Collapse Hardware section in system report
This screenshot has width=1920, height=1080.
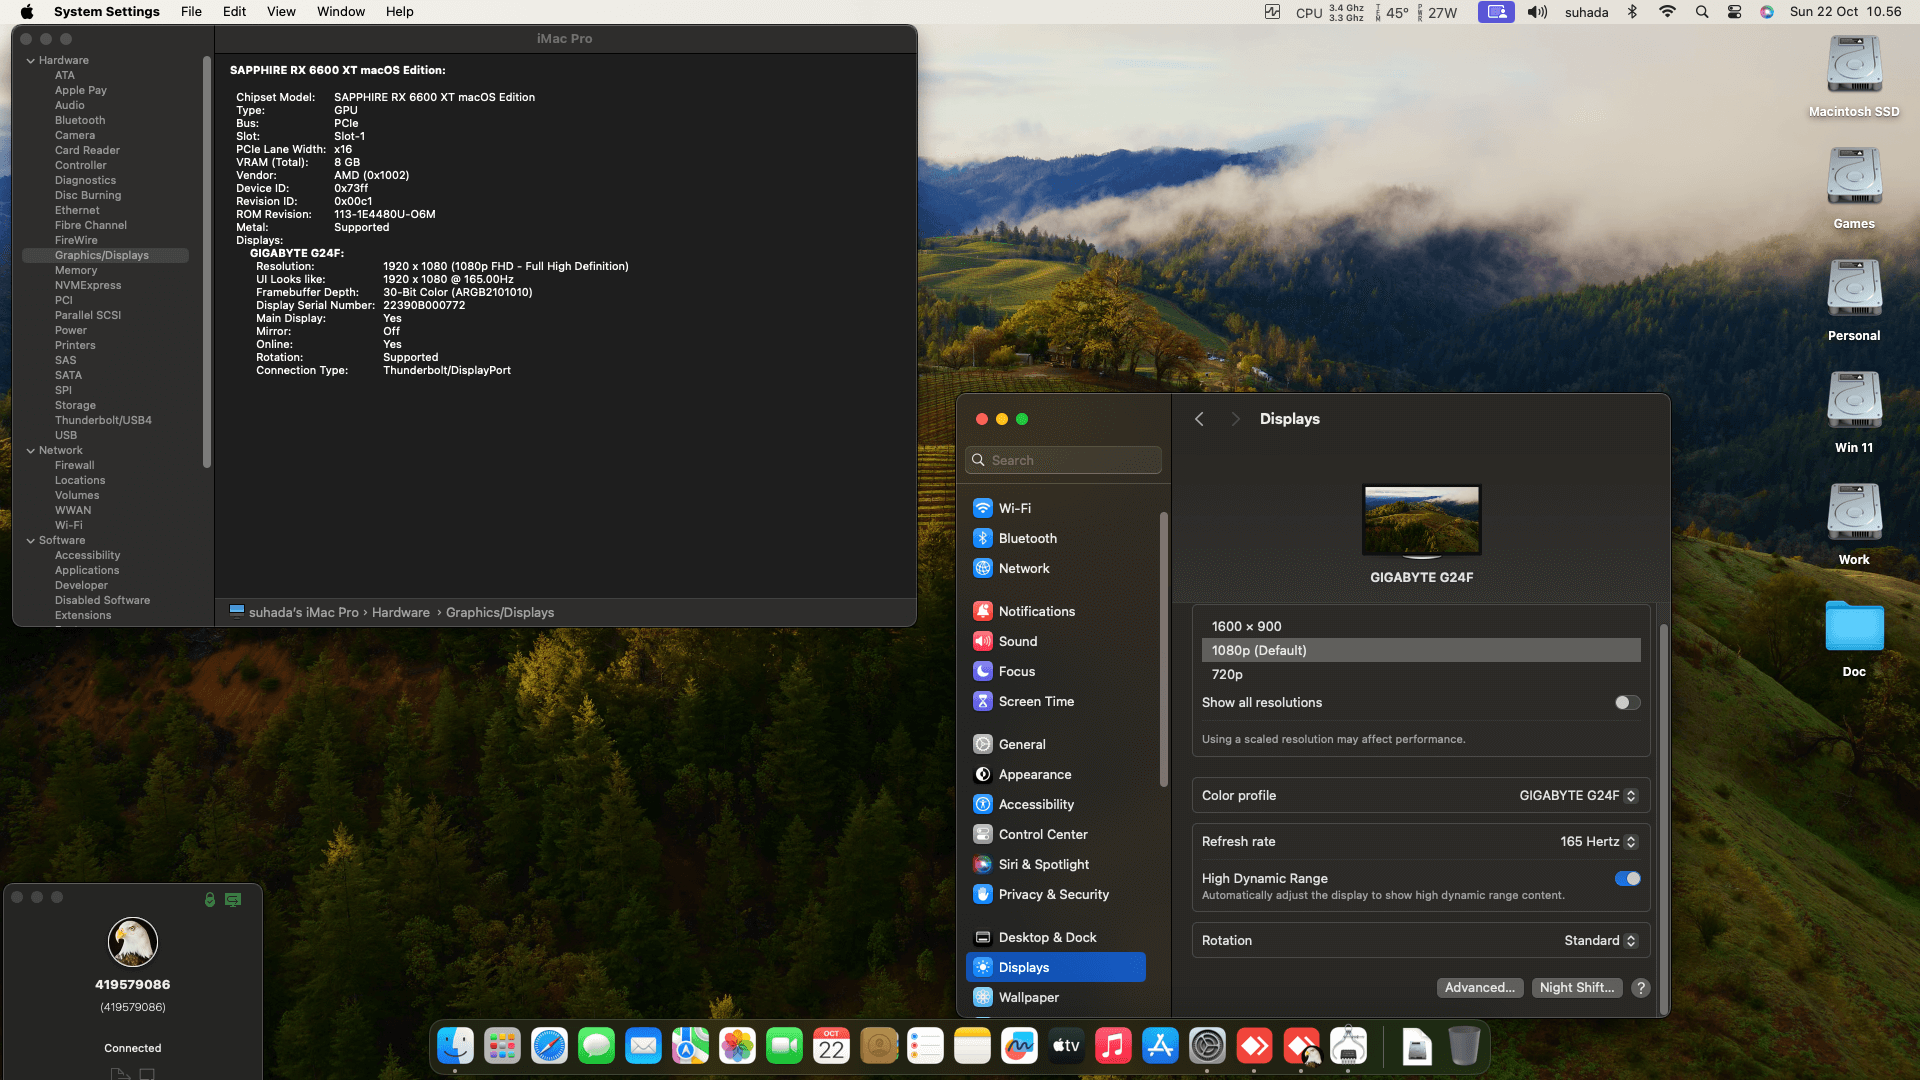tap(31, 61)
